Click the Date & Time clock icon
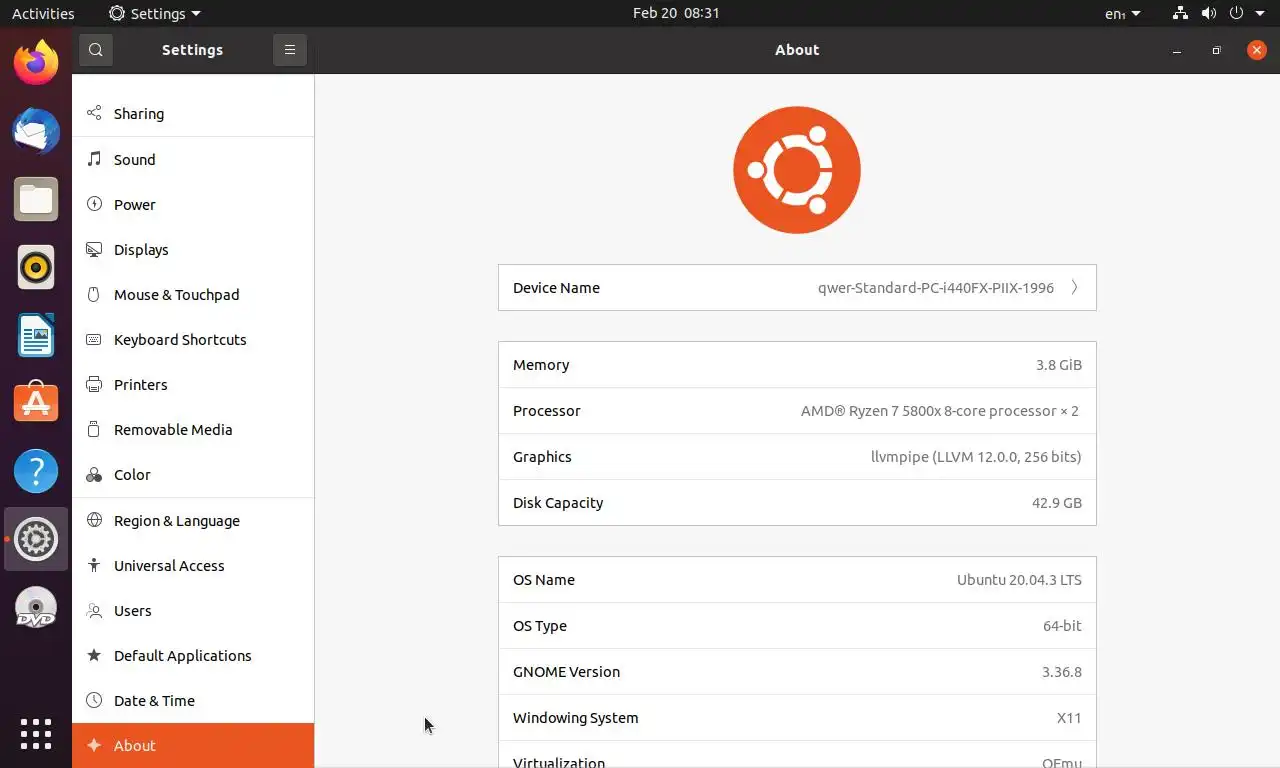Viewport: 1280px width, 768px height. pyautogui.click(x=94, y=700)
